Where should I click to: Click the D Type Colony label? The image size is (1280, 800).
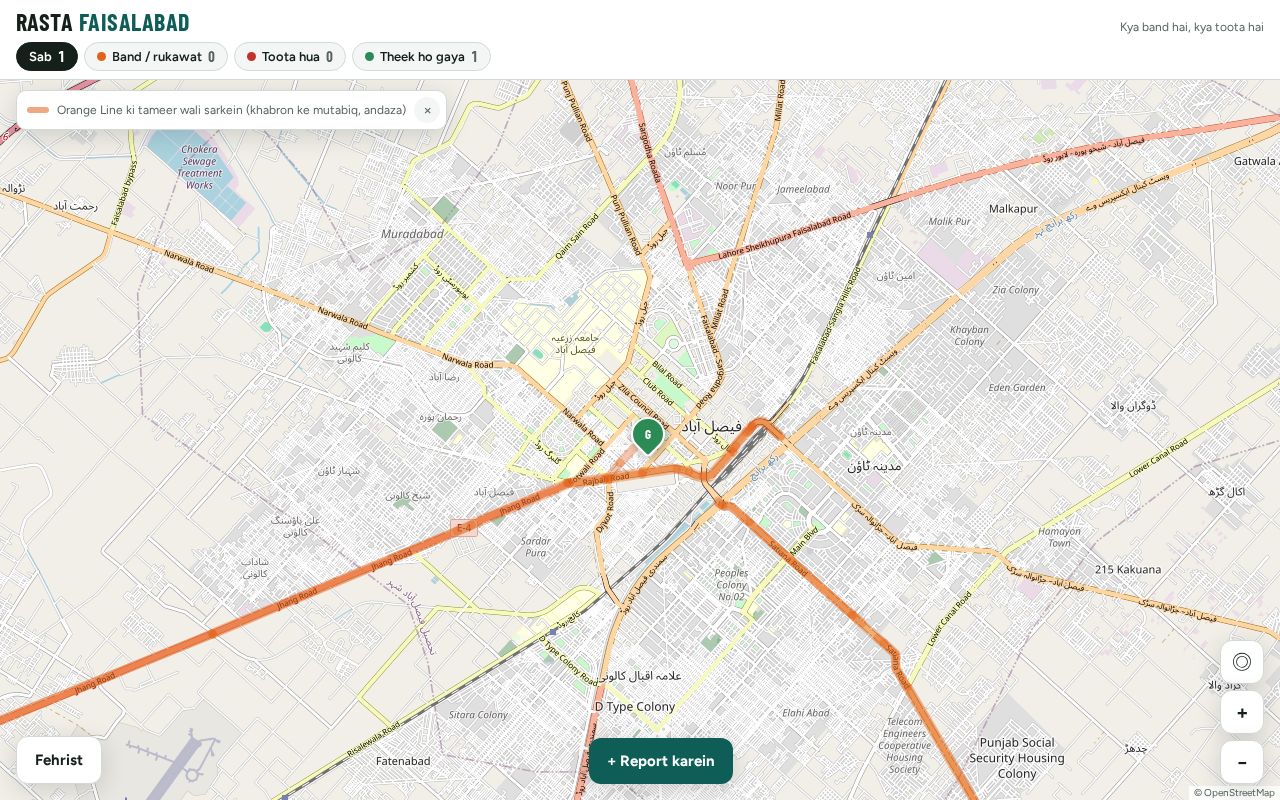click(635, 706)
